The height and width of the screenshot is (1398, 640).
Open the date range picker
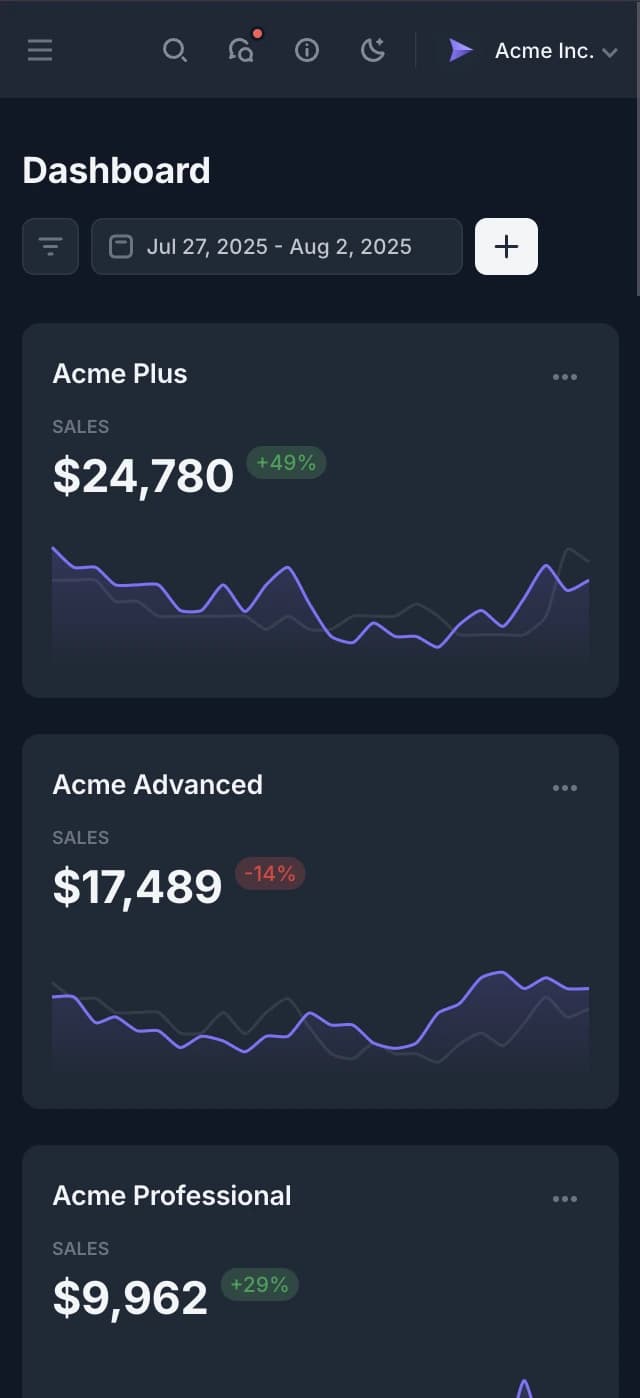click(x=277, y=246)
